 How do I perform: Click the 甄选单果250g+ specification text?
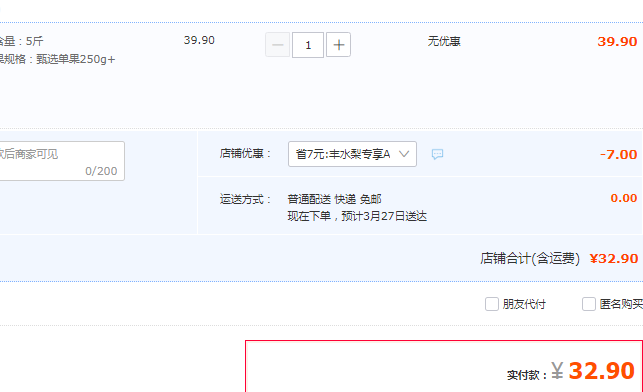[x=76, y=59]
